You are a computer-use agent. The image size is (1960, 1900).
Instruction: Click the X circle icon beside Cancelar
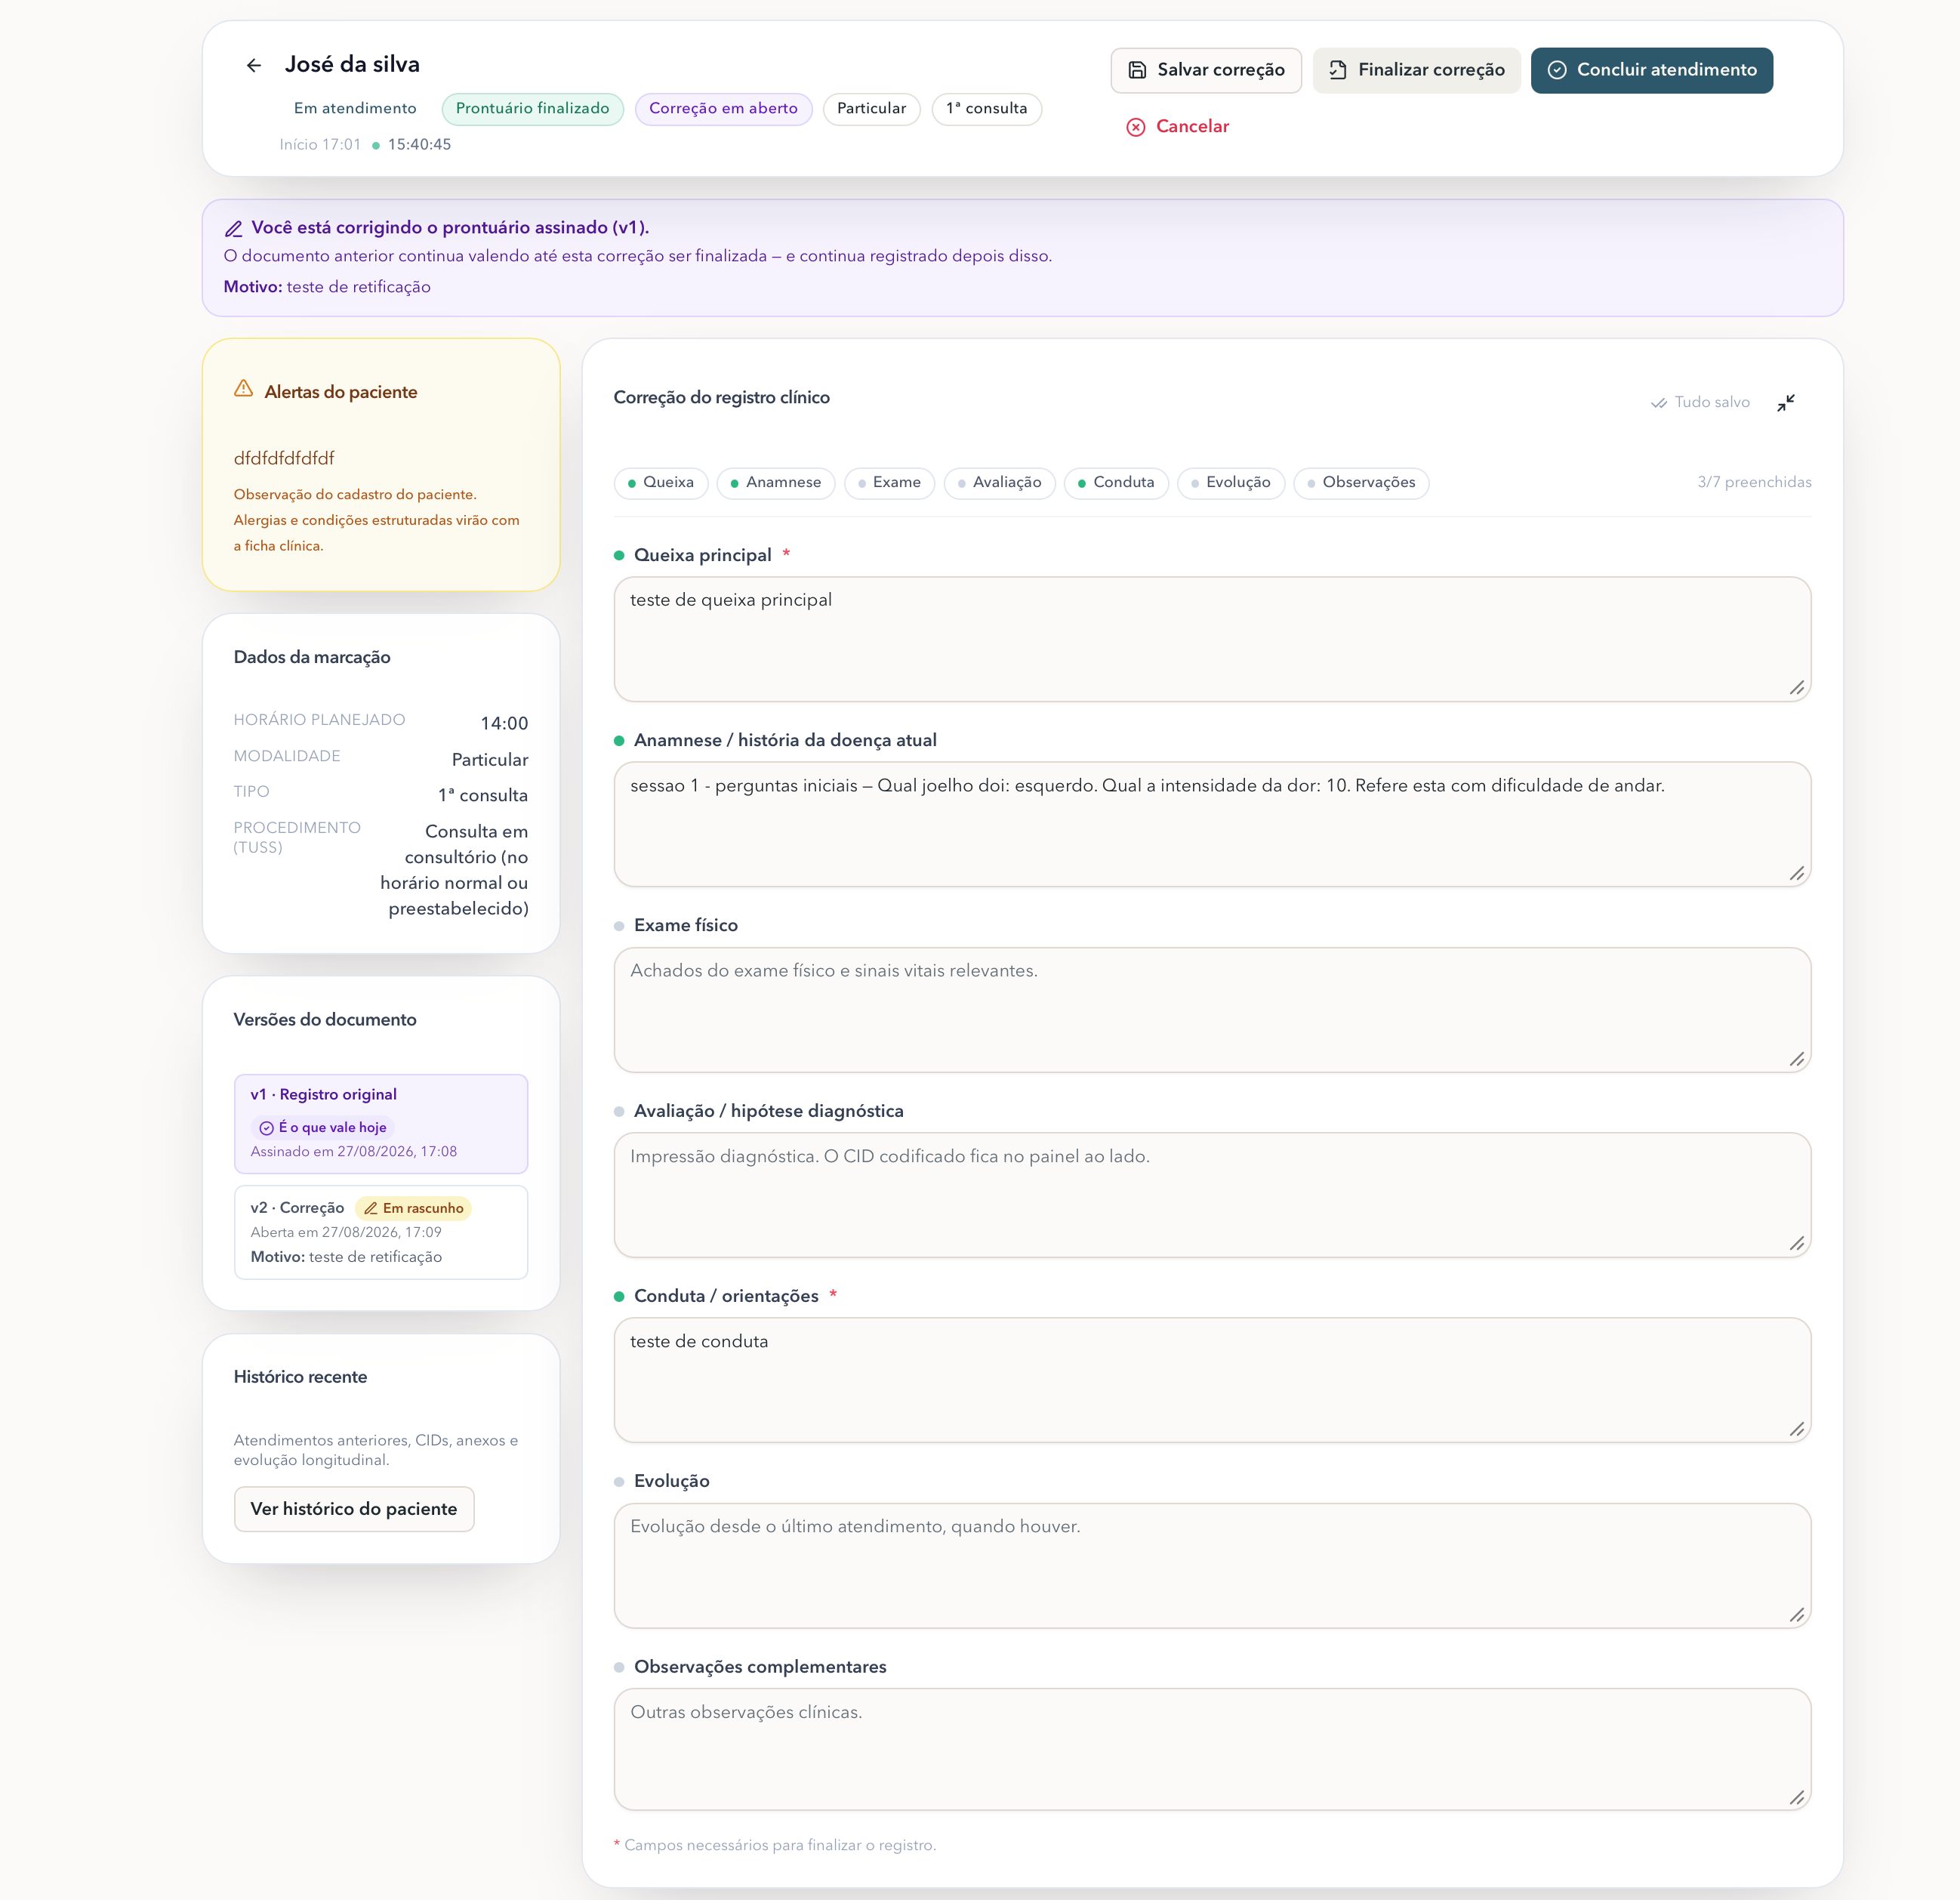[1136, 127]
